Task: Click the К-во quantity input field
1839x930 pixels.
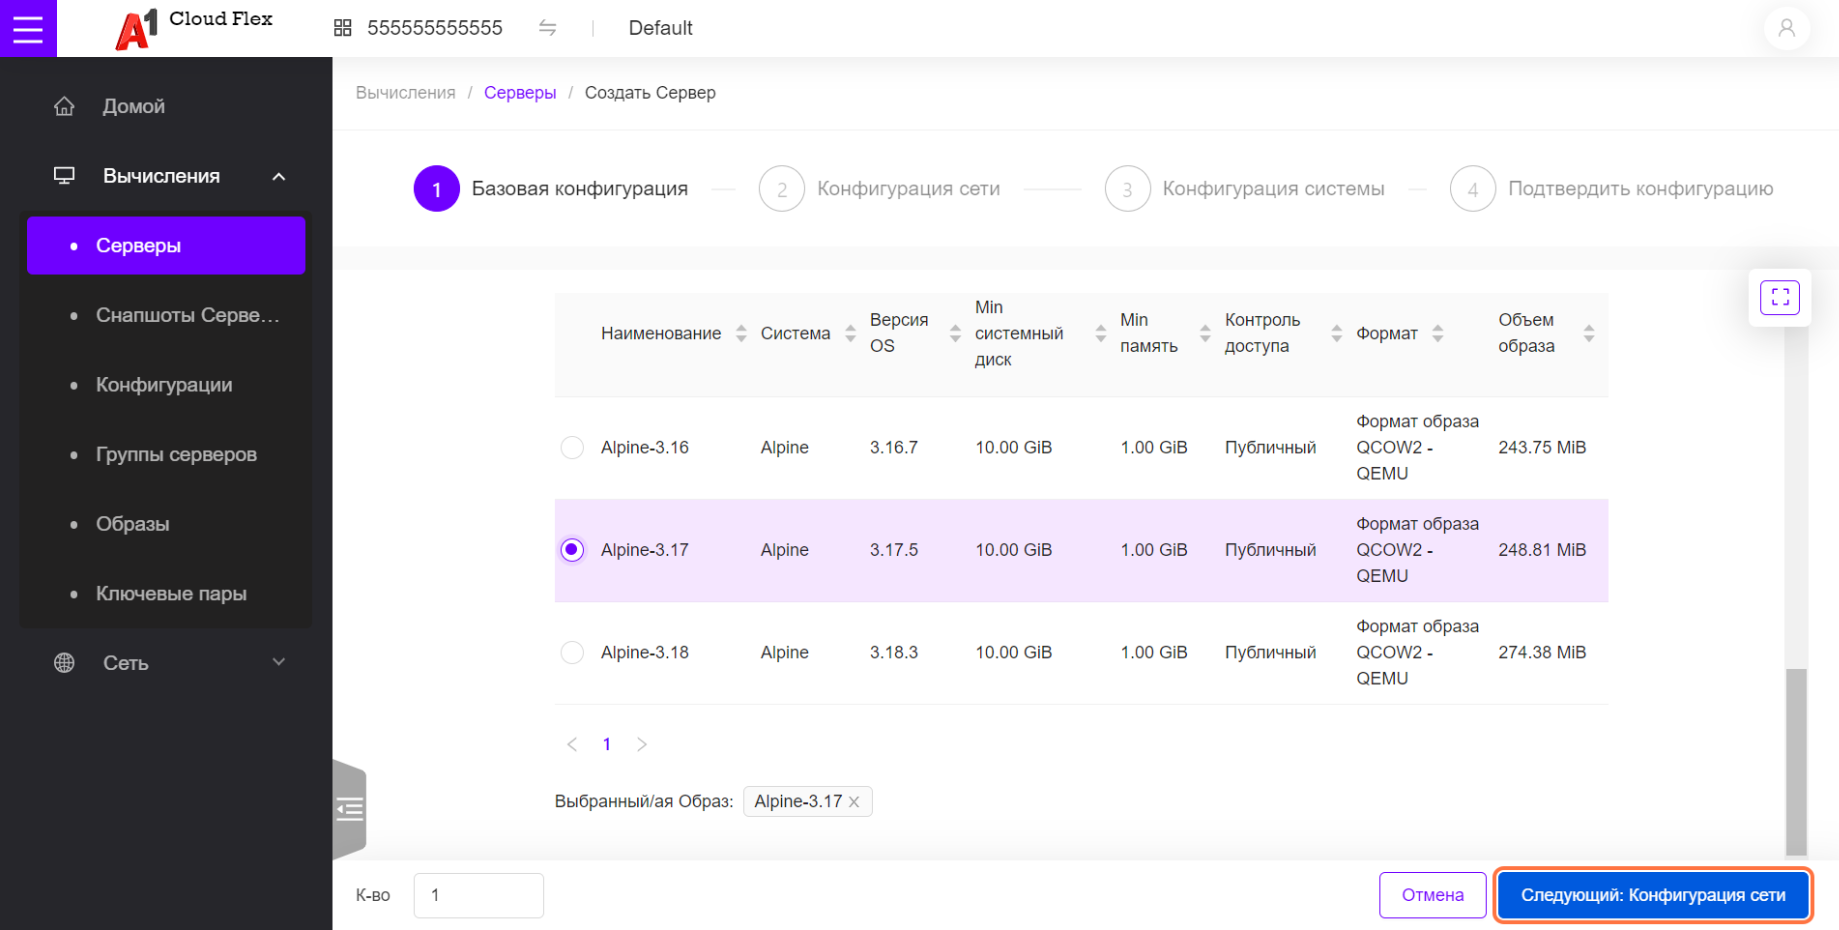Action: click(479, 895)
